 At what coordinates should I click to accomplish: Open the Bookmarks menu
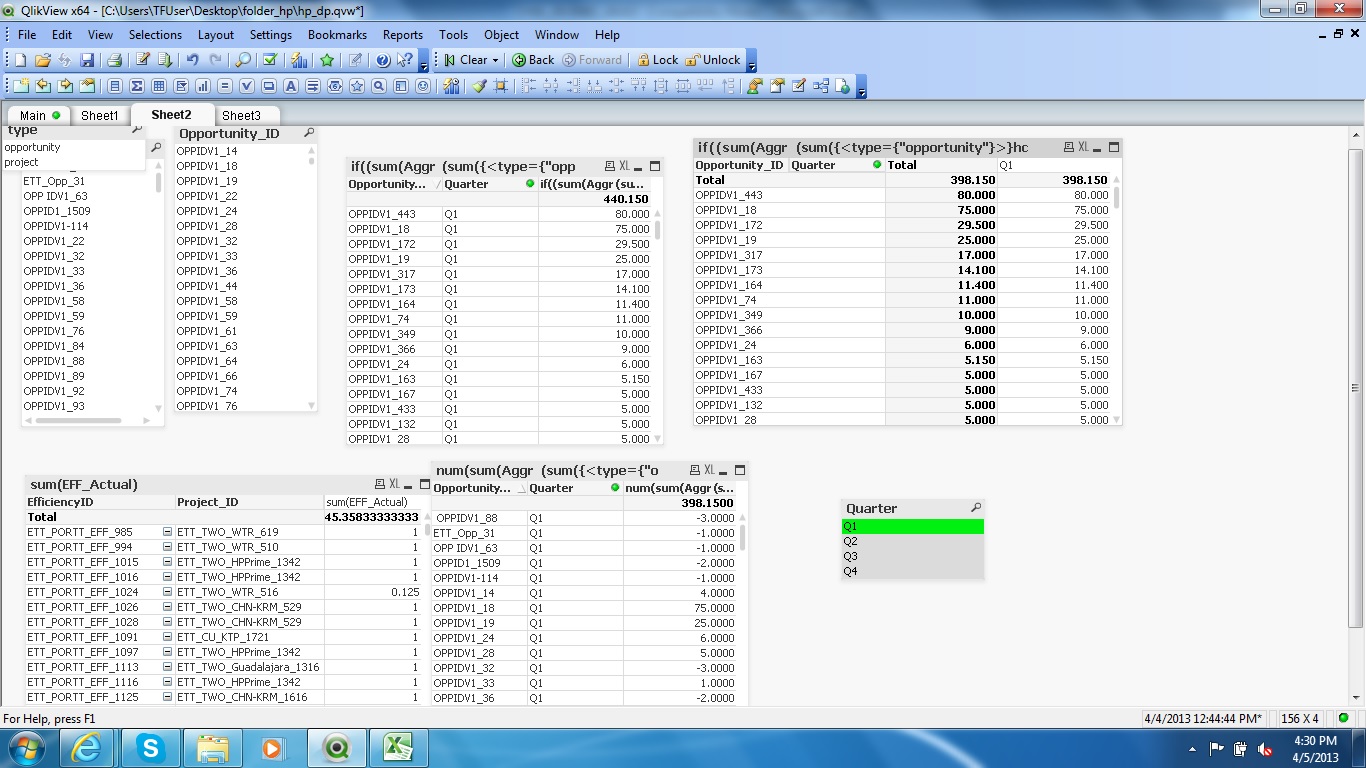click(337, 34)
